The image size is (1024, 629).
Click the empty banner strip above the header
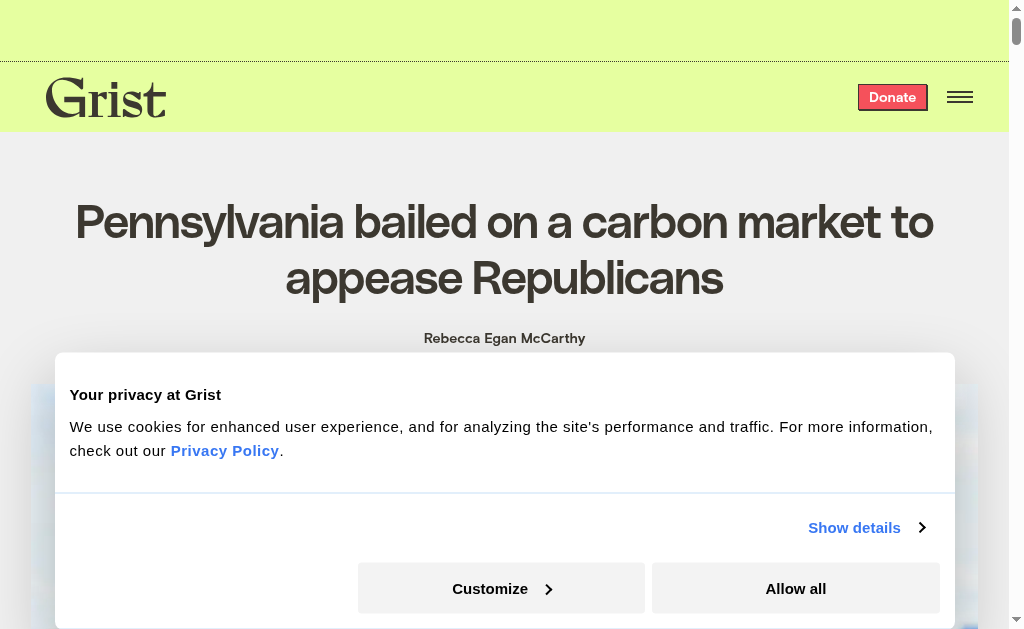pos(500,30)
